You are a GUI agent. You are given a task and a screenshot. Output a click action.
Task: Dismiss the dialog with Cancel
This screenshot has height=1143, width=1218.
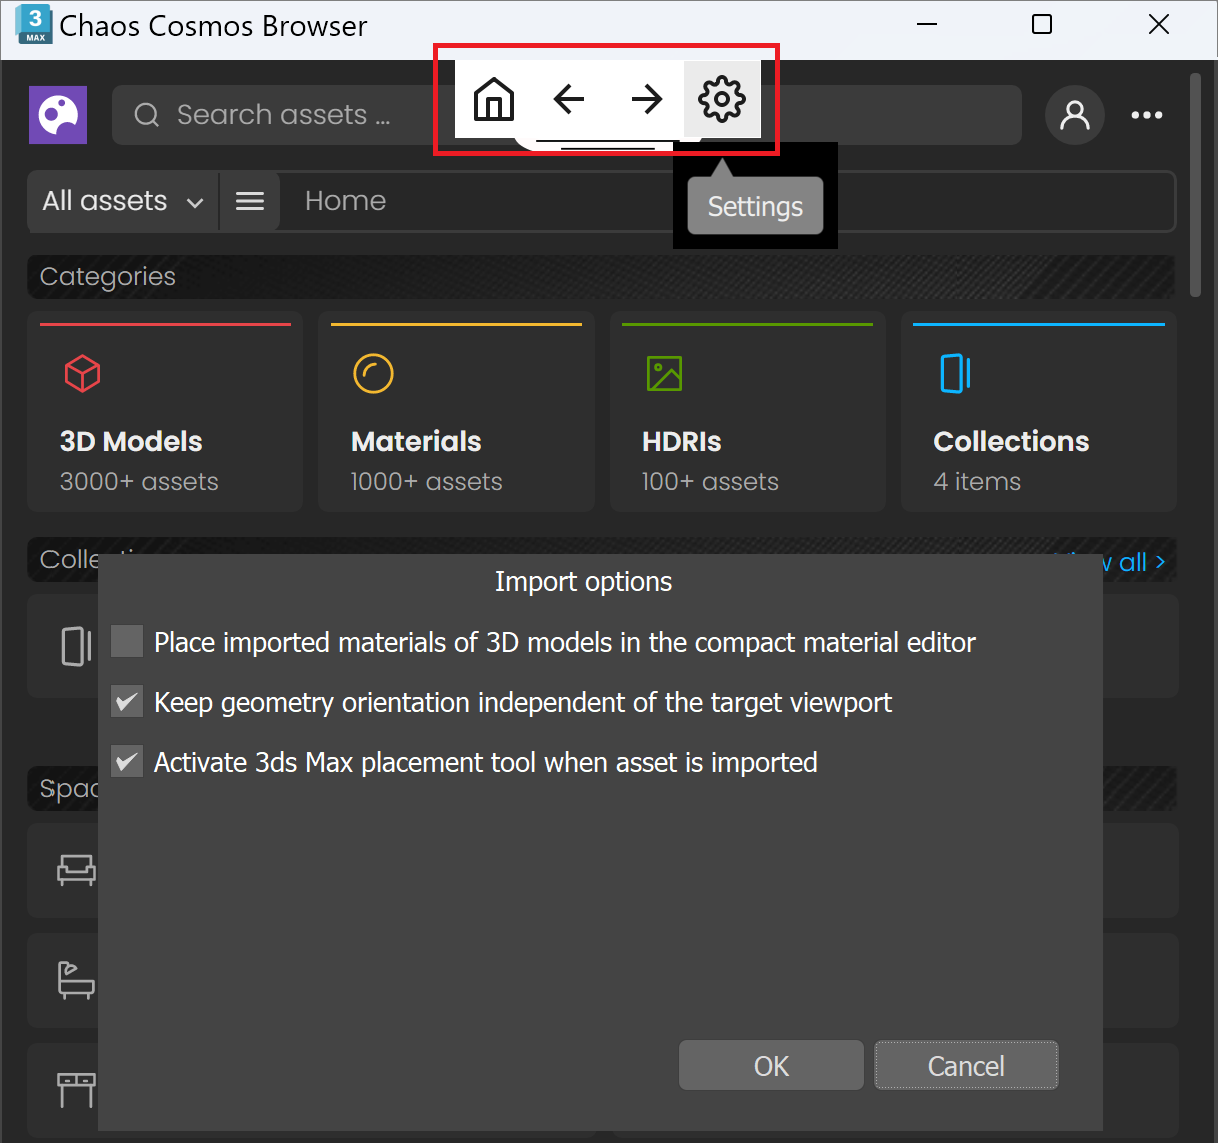tap(965, 1065)
